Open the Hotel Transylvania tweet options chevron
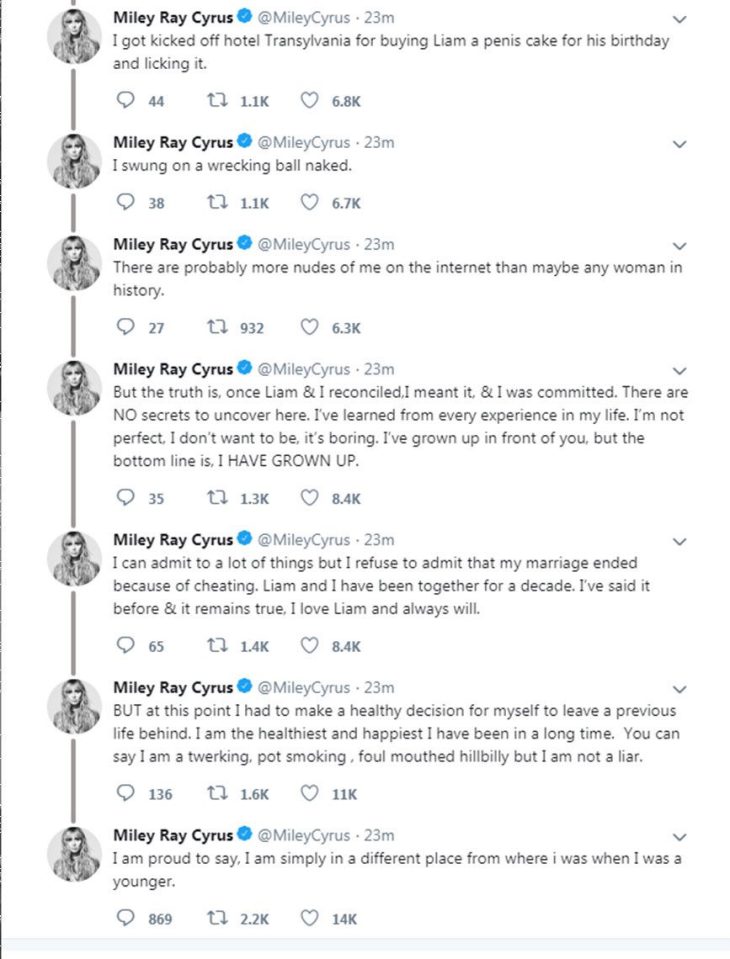 click(x=679, y=20)
